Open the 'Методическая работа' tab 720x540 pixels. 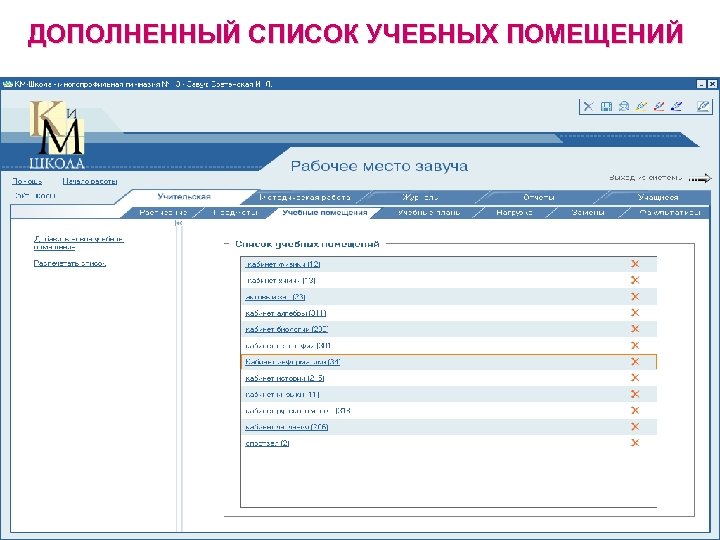[x=304, y=197]
